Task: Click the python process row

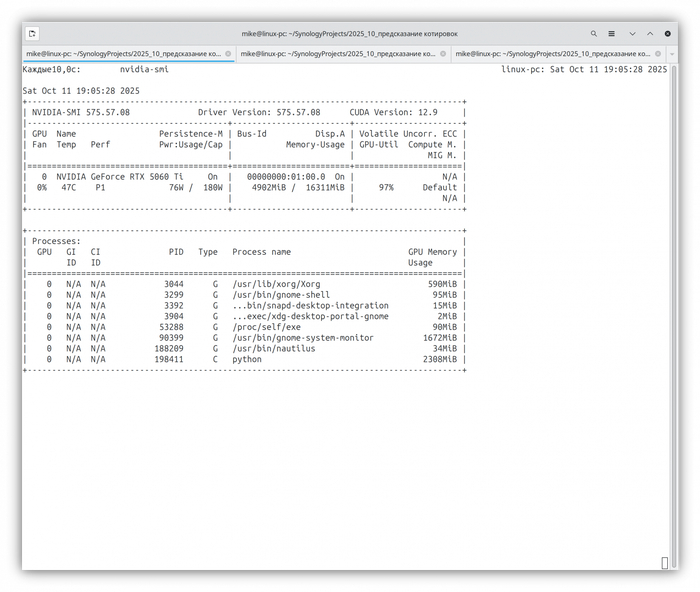Action: click(246, 359)
